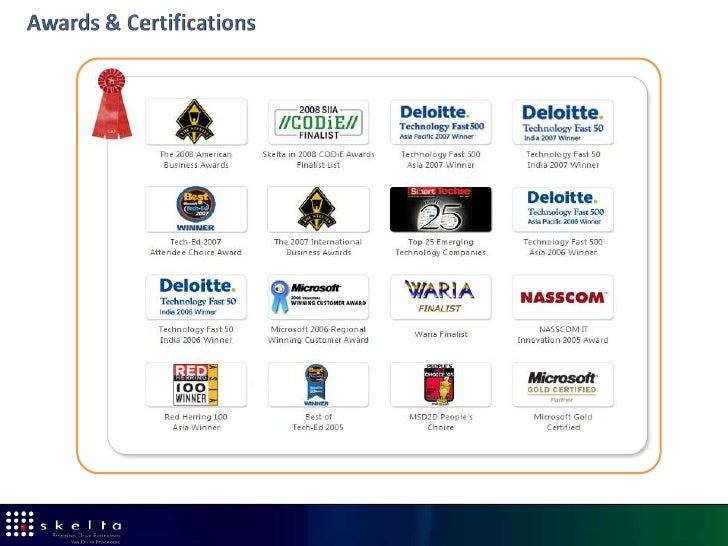Open the Top 25 Emerging Technology image
Viewport: 728px width, 546px height.
click(440, 210)
